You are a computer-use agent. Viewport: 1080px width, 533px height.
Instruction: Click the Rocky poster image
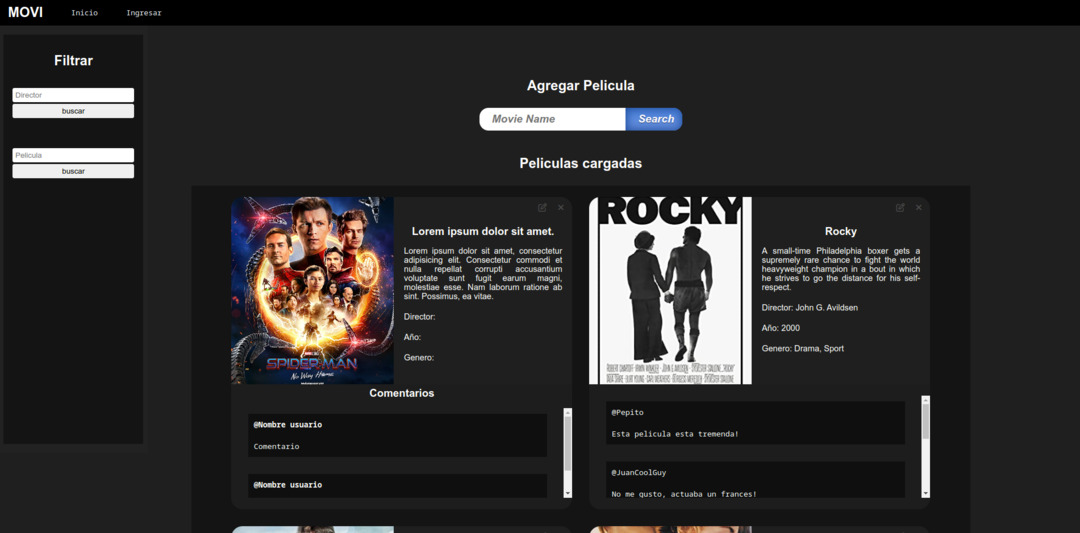click(670, 291)
